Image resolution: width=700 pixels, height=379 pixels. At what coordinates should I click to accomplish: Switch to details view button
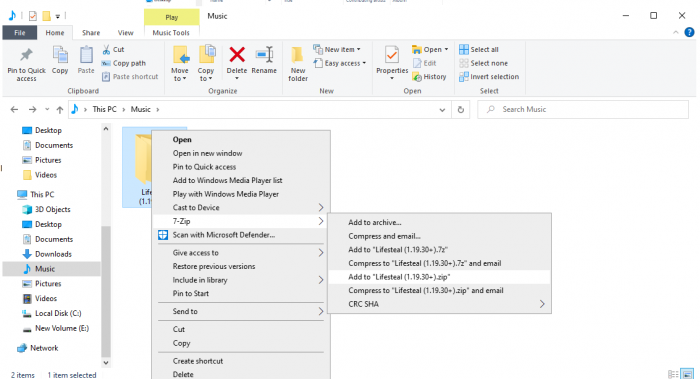tap(673, 374)
